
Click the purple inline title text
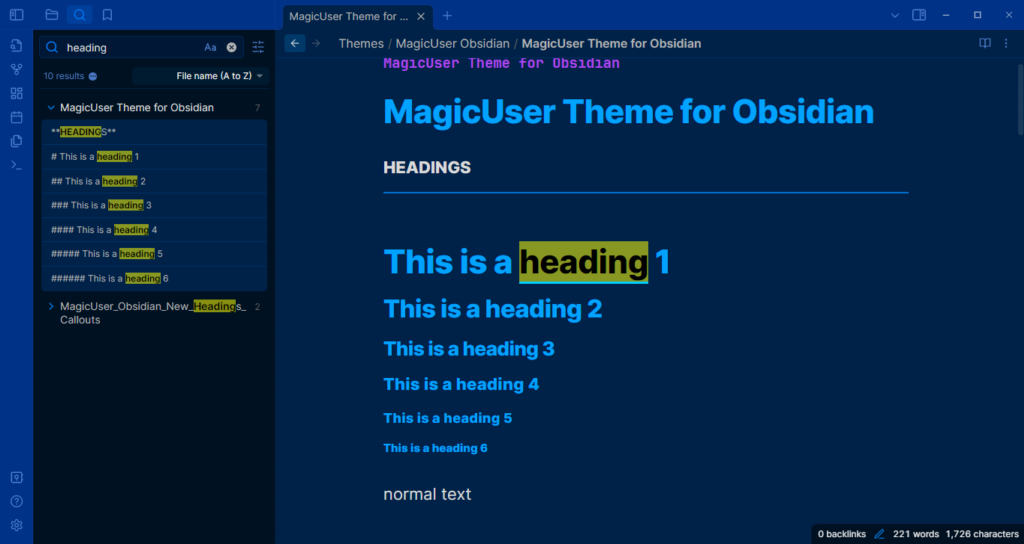coord(502,63)
